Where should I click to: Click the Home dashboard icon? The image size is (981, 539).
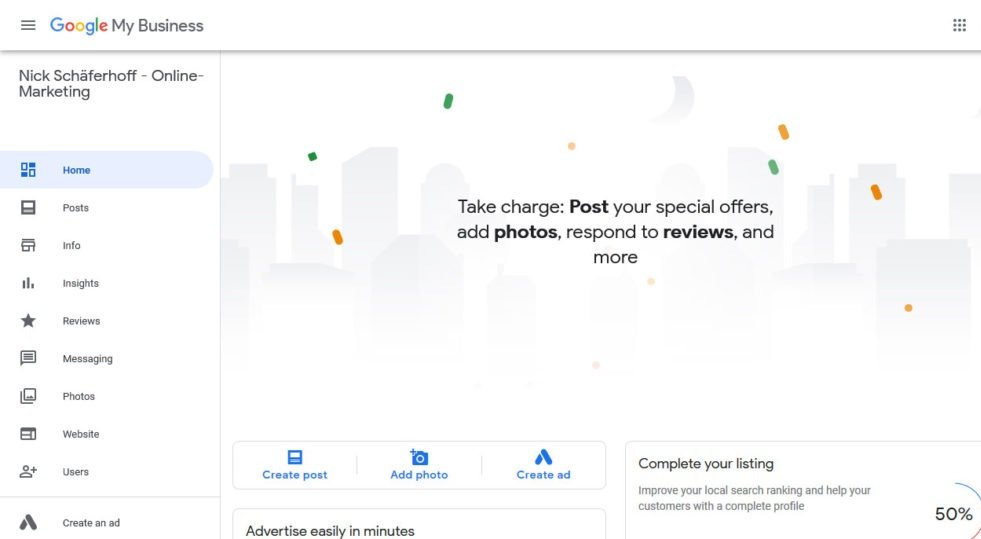pos(28,170)
